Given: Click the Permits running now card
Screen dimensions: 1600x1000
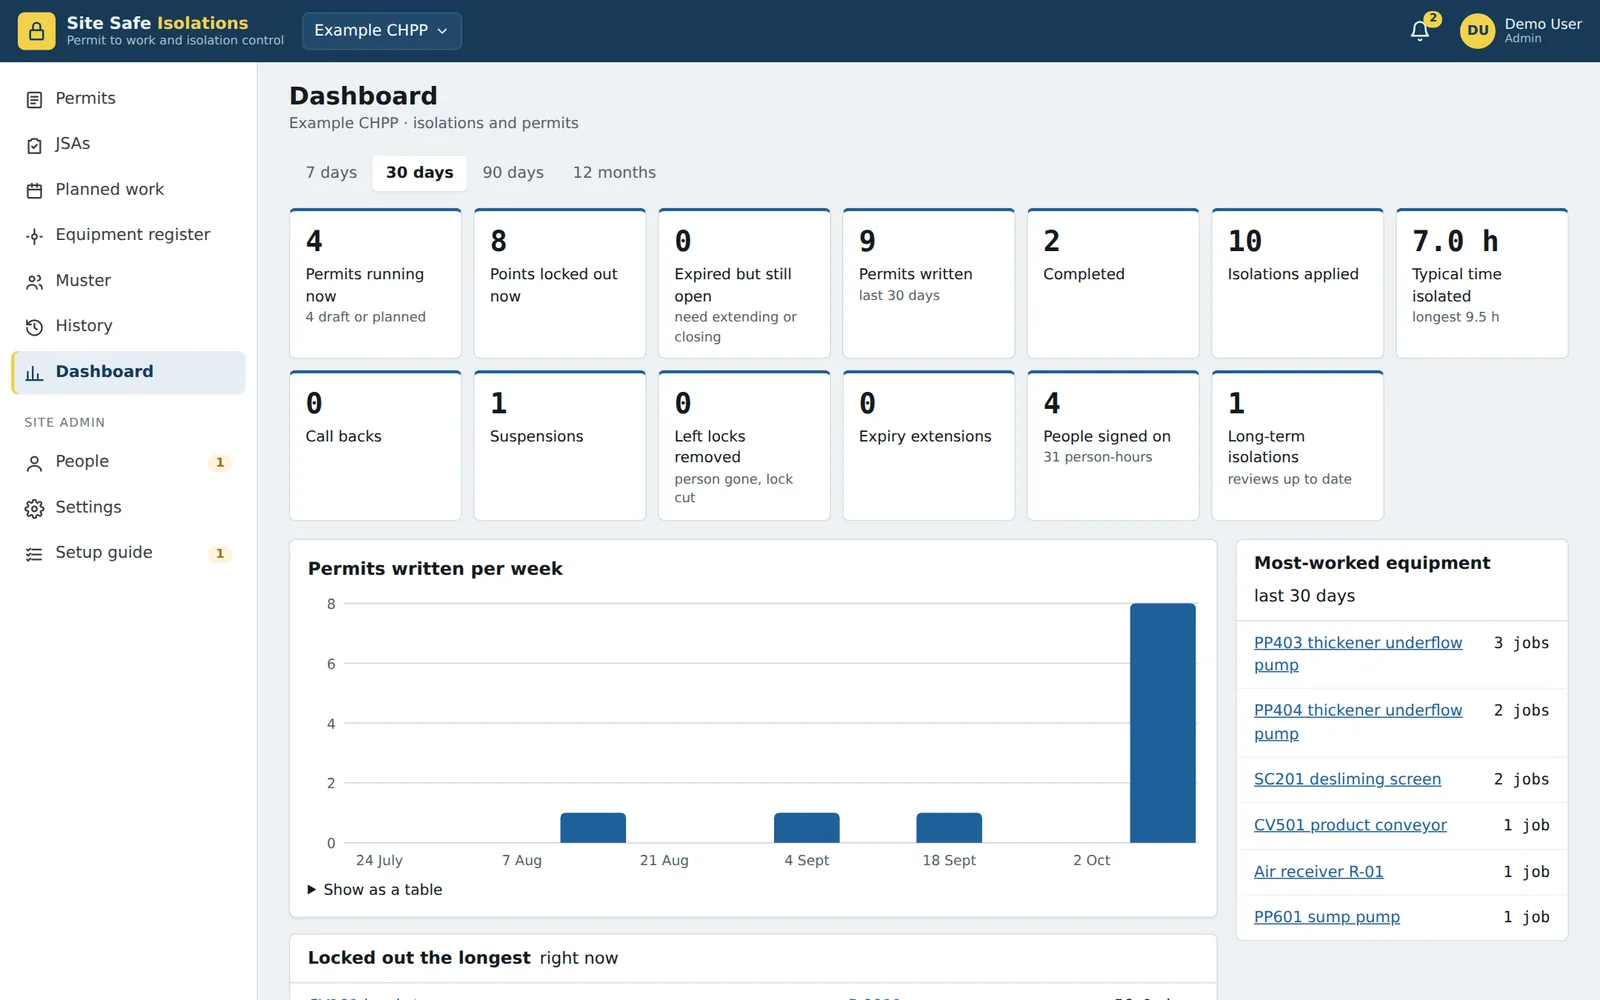Looking at the screenshot, I should 375,283.
